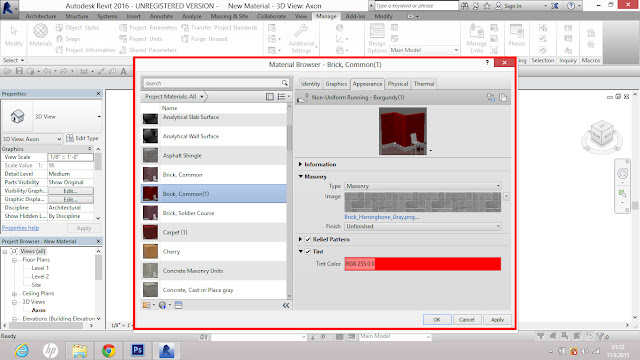
Task: Click Transfer Project Standards
Action: click(x=219, y=28)
